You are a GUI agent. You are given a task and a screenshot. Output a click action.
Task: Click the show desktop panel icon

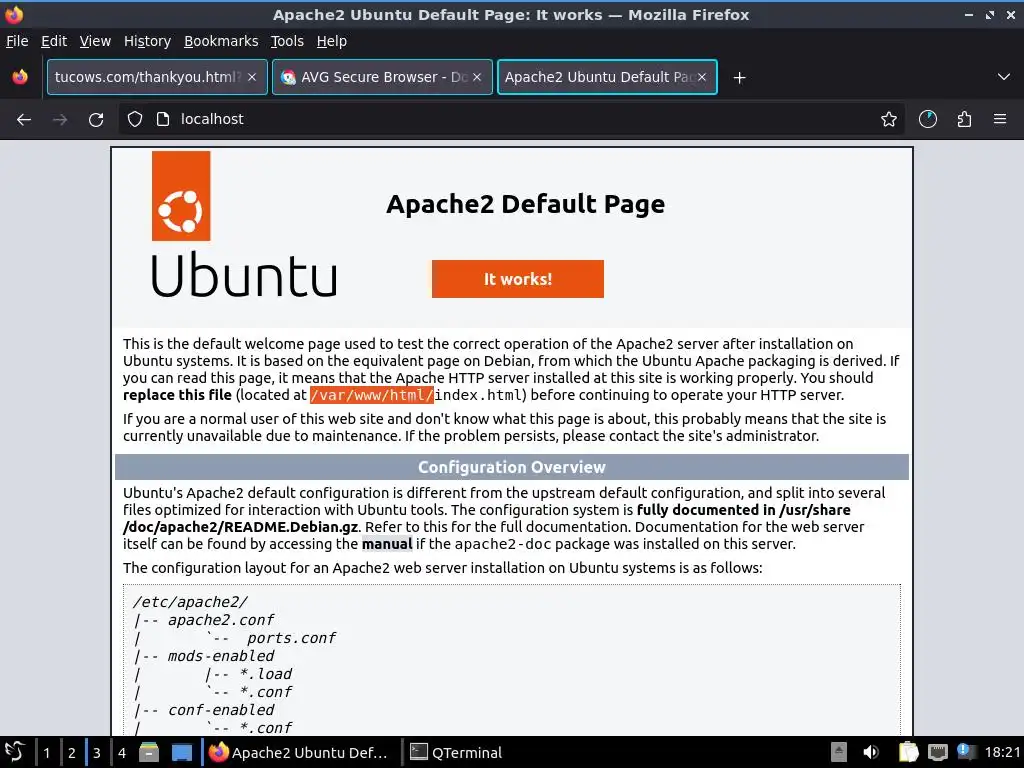[x=182, y=752]
